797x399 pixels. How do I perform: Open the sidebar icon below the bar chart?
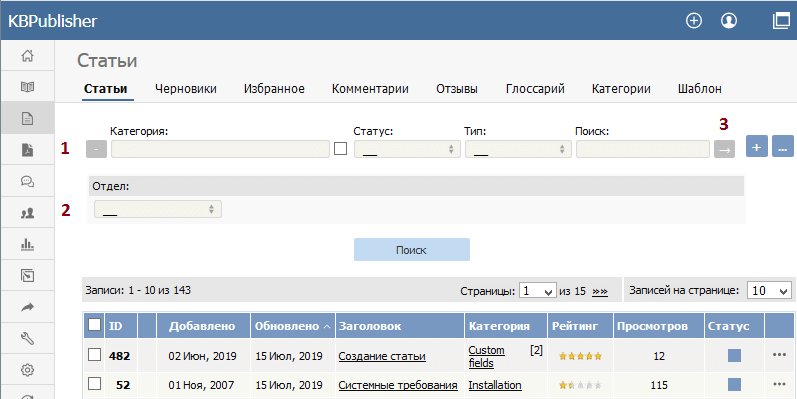[27, 276]
